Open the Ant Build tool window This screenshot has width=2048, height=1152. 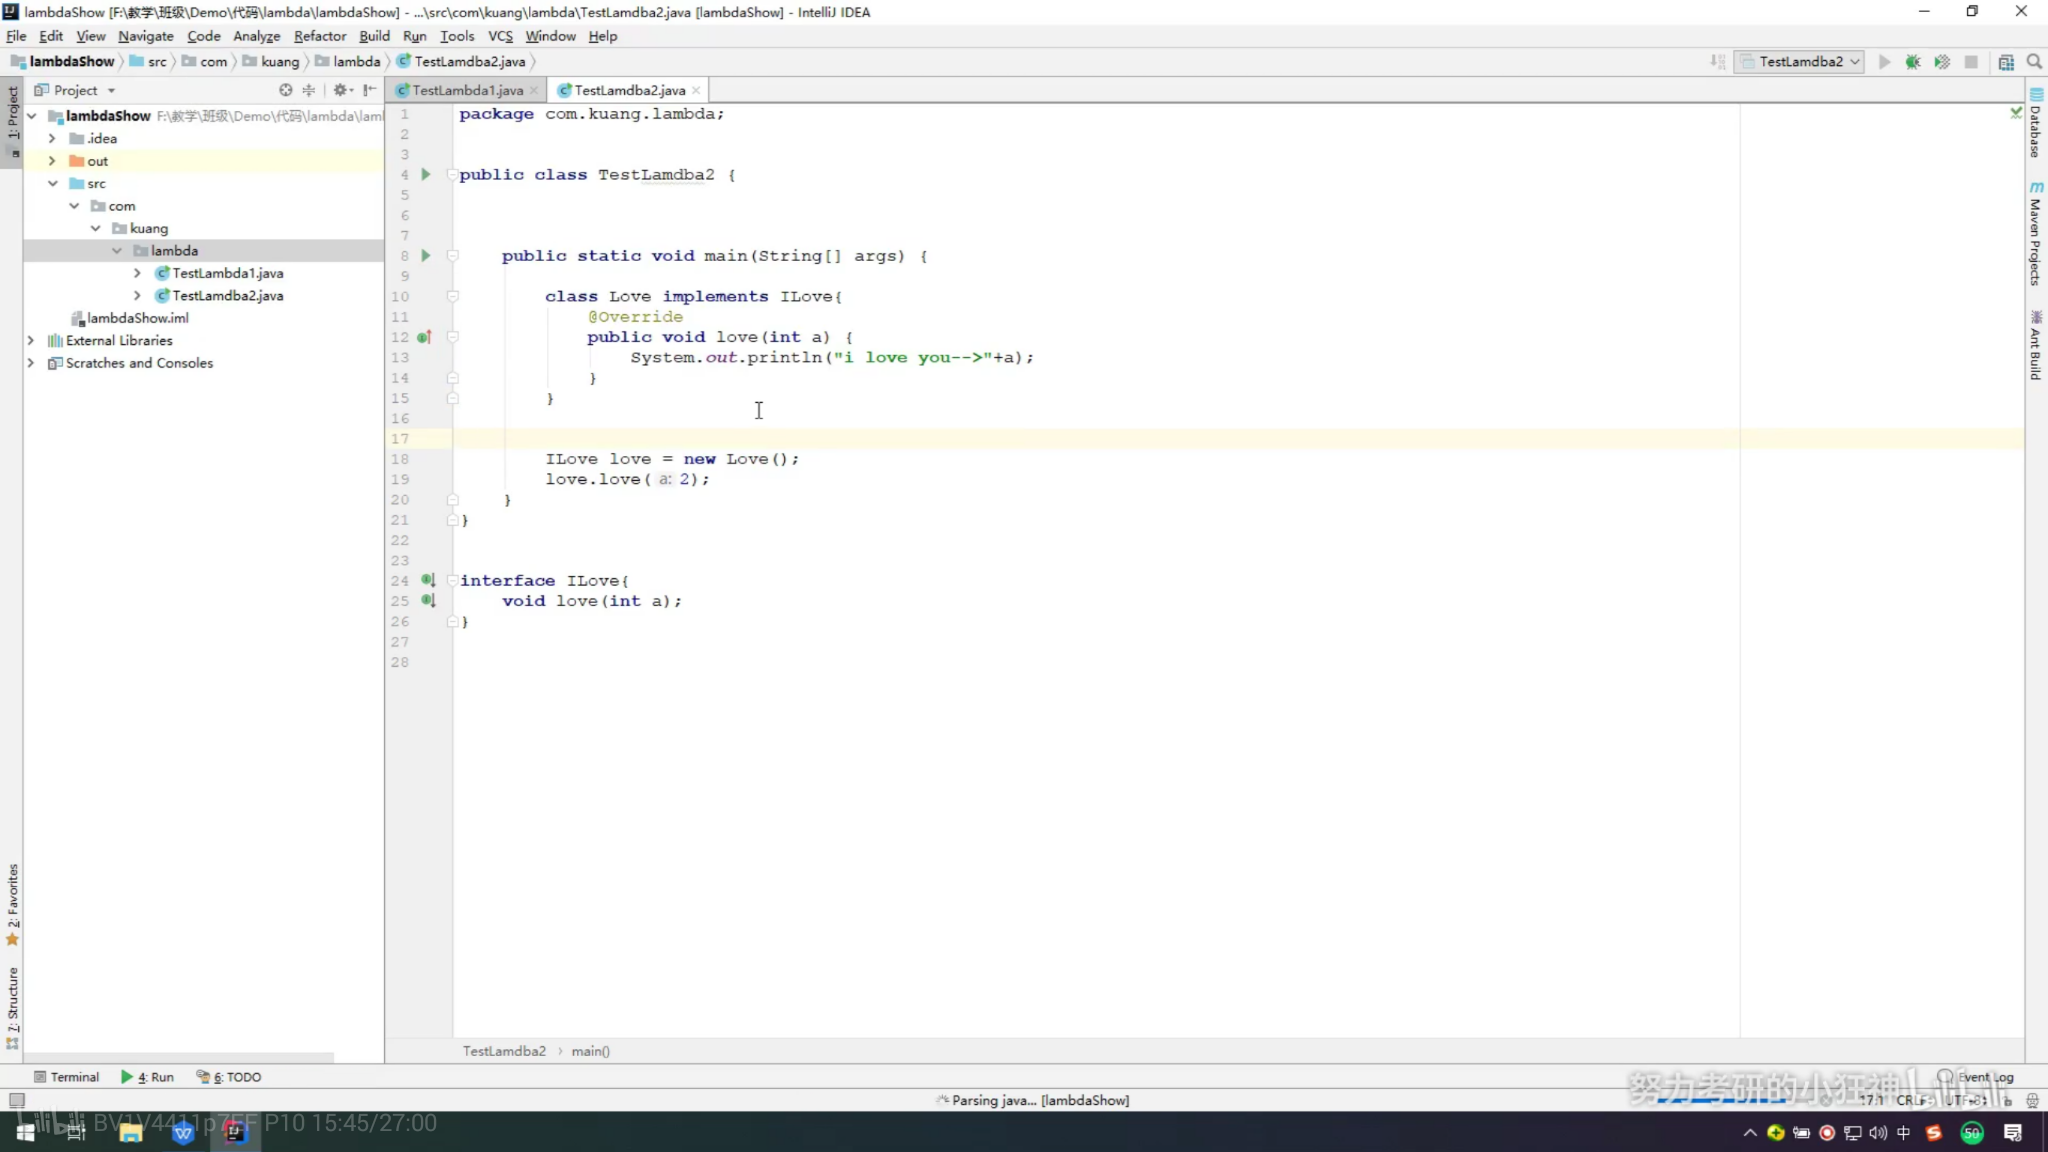pyautogui.click(x=2036, y=346)
